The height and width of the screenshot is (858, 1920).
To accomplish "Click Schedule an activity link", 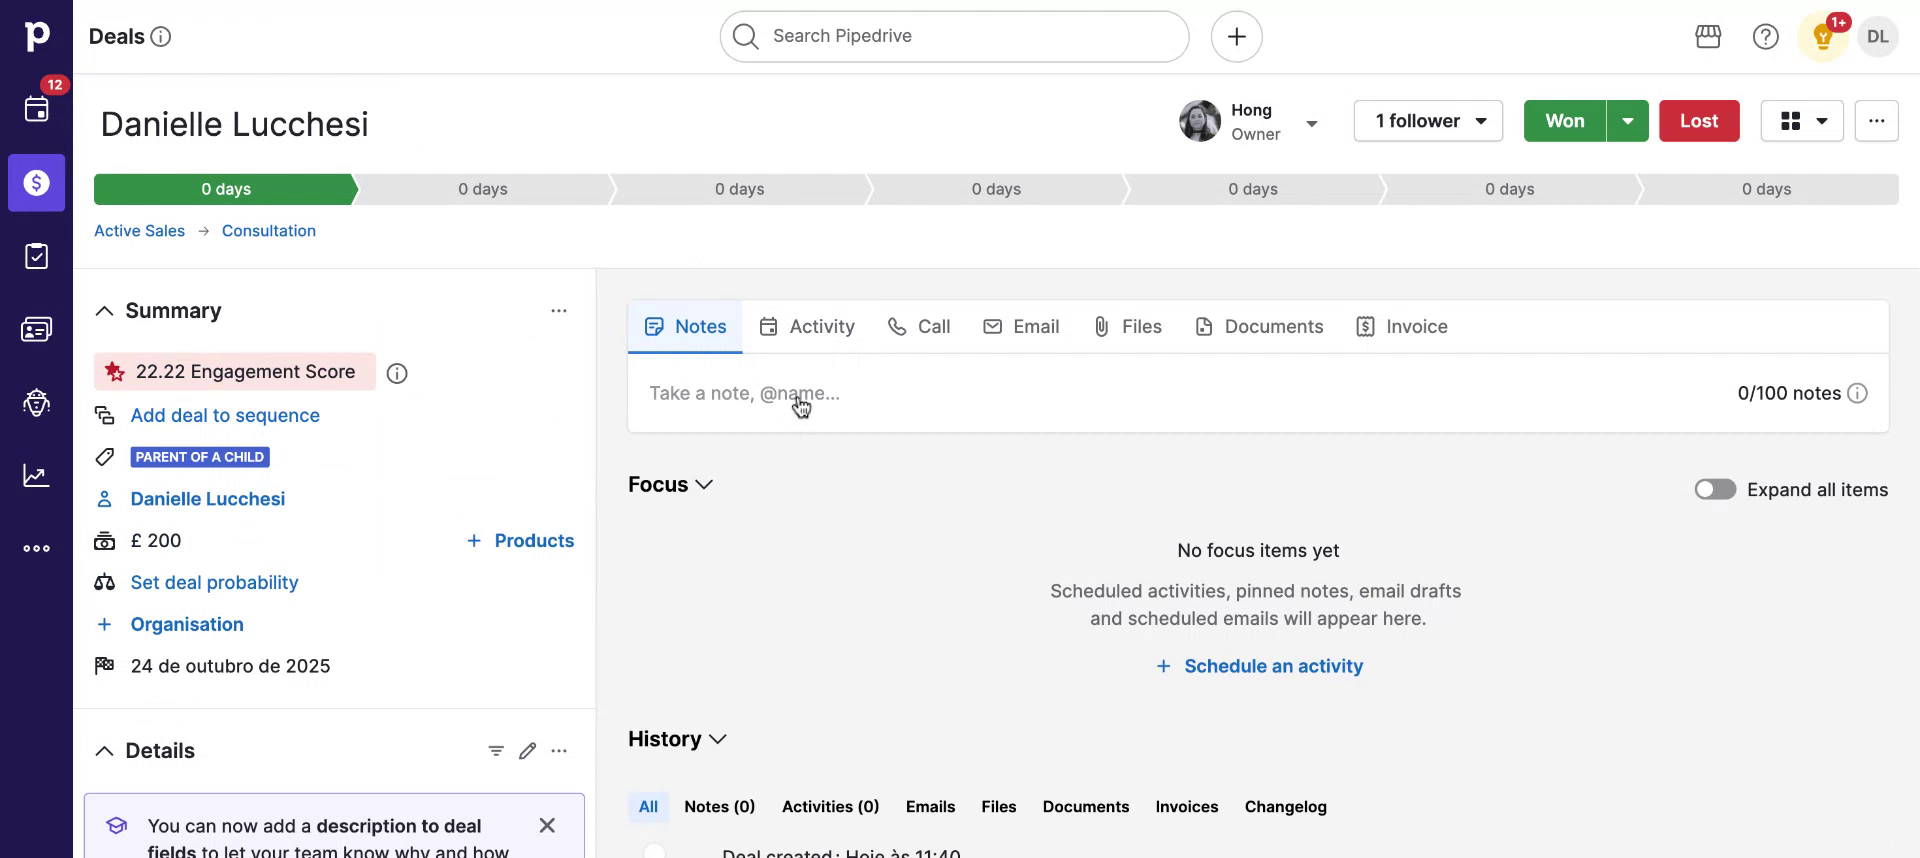I will [x=1259, y=666].
